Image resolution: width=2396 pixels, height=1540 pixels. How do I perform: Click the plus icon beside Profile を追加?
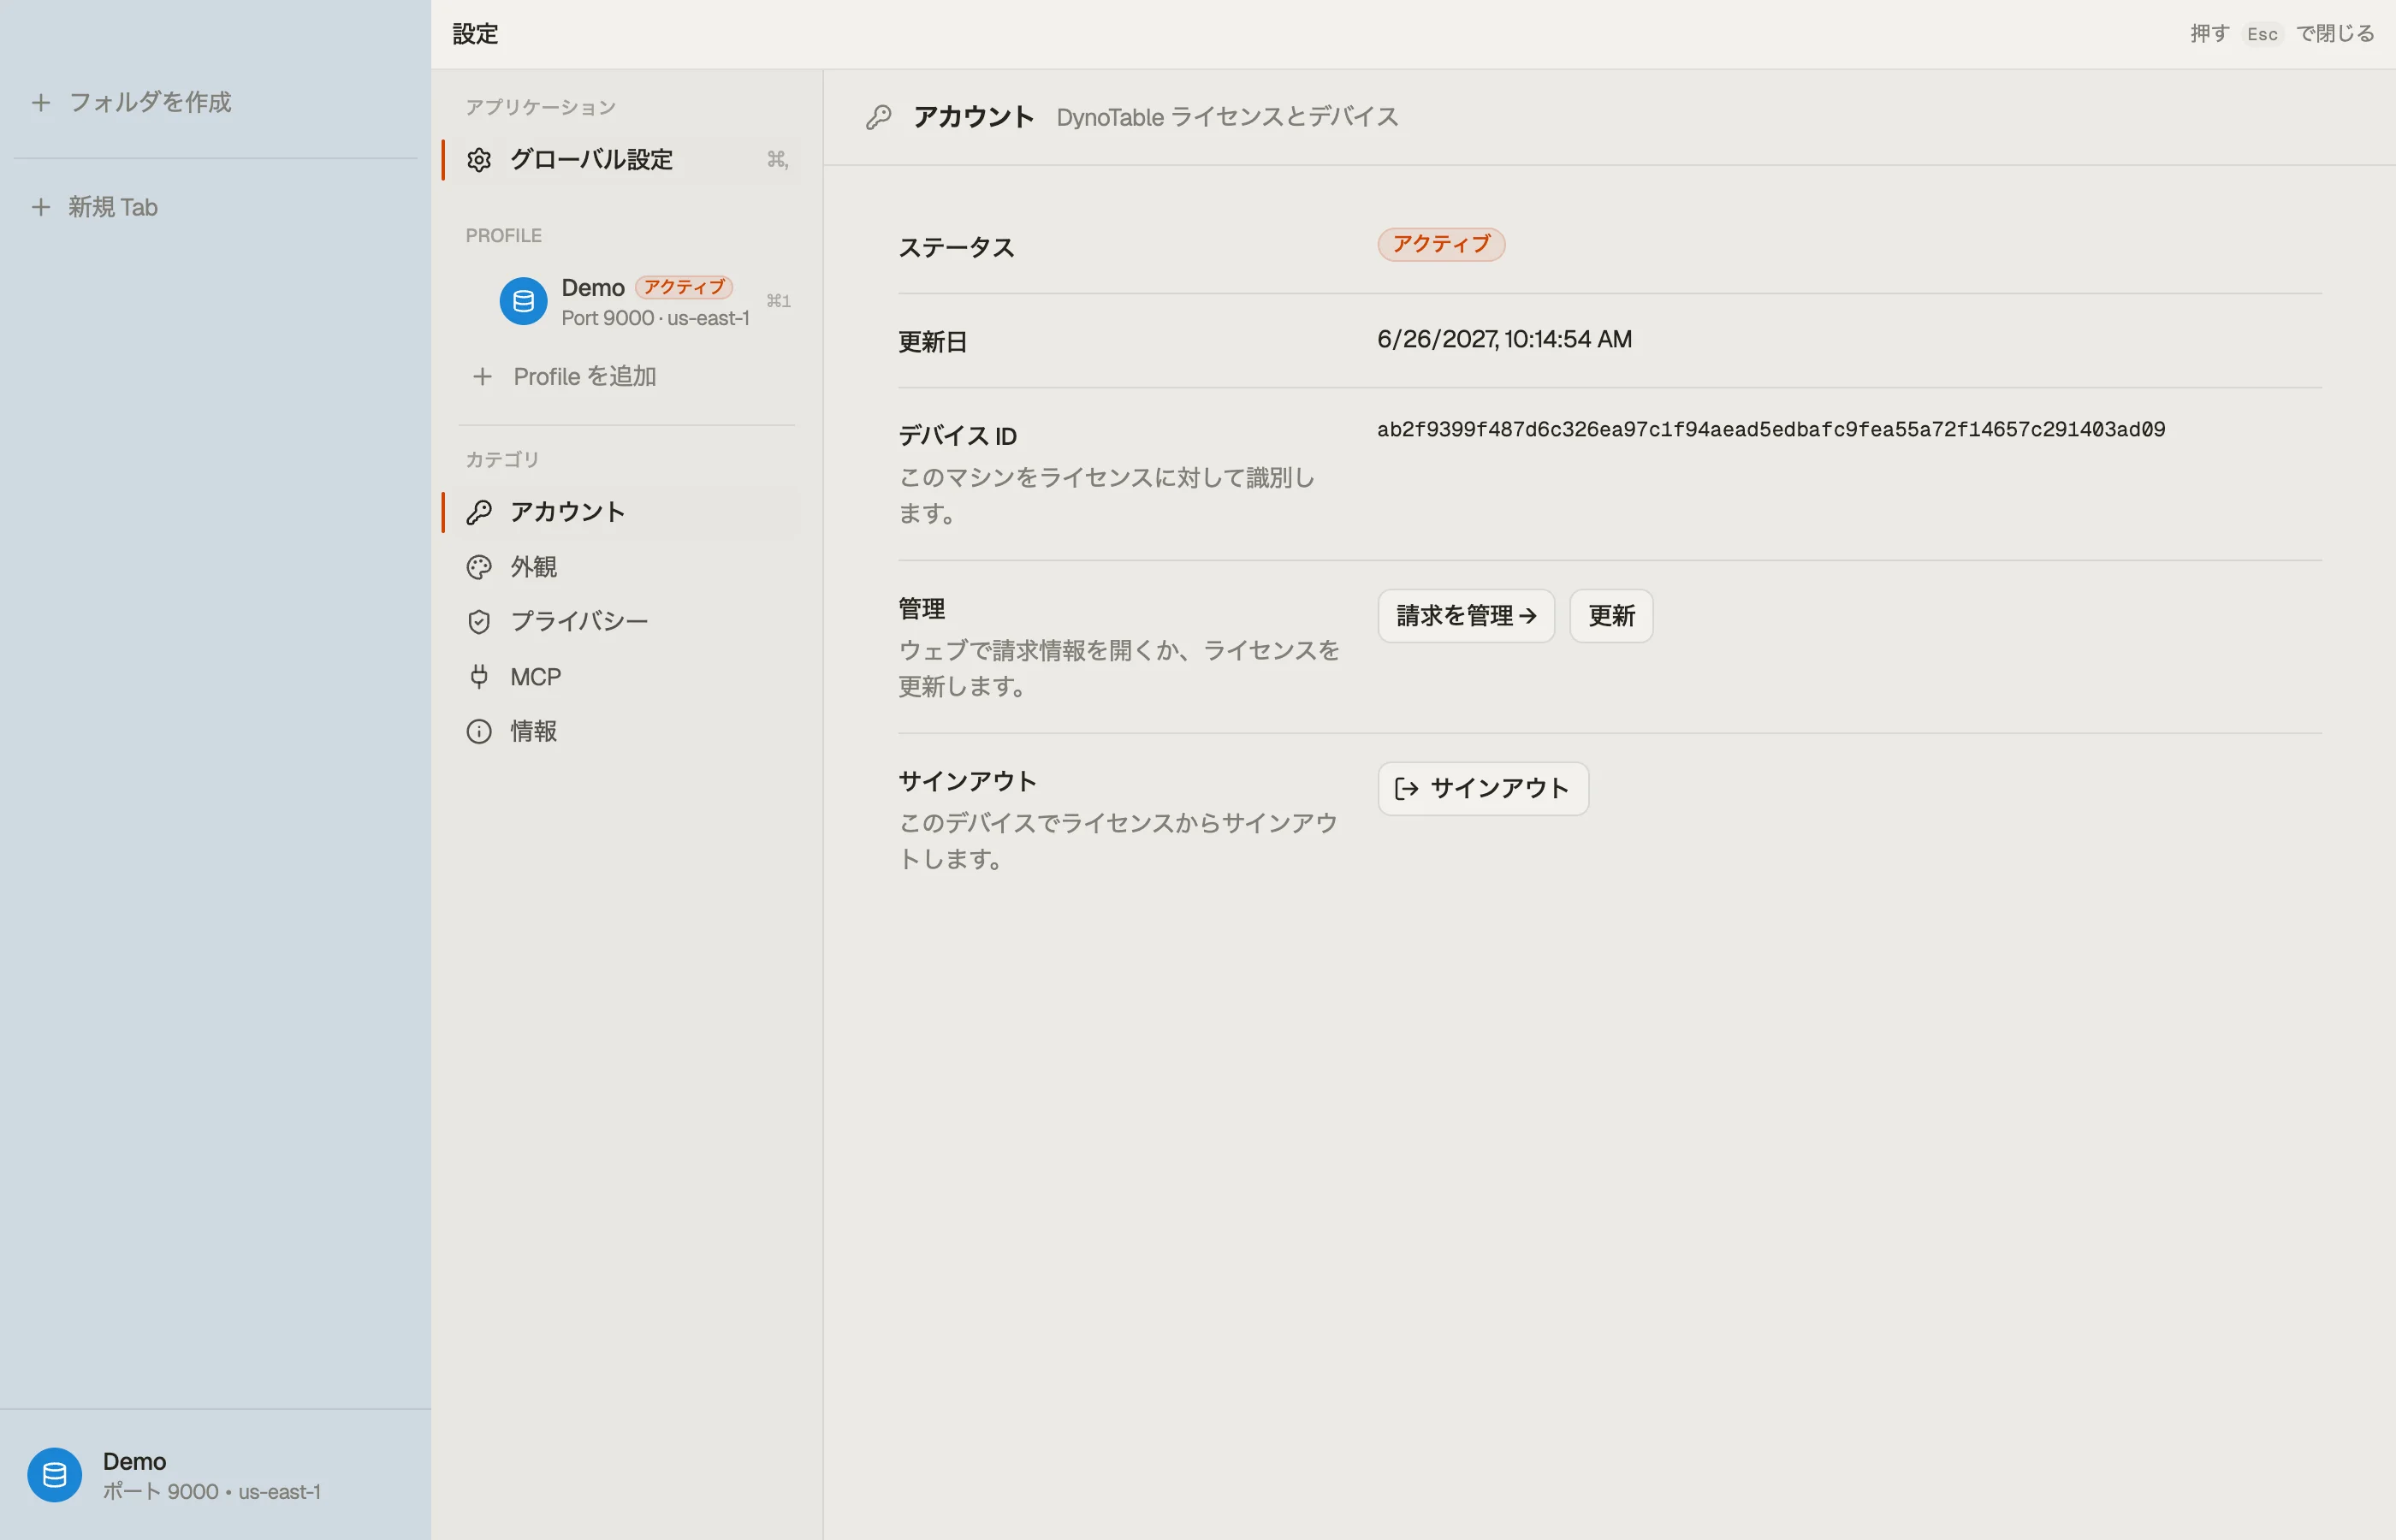[x=482, y=377]
